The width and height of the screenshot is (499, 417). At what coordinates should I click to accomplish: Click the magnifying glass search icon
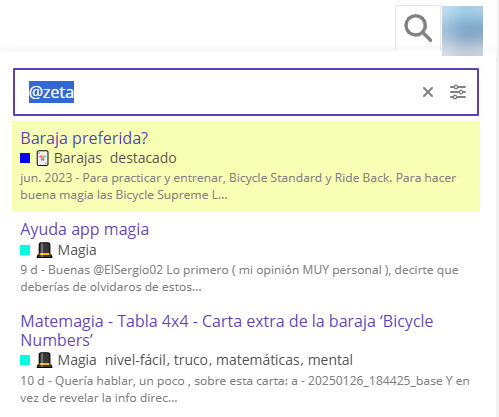point(418,28)
